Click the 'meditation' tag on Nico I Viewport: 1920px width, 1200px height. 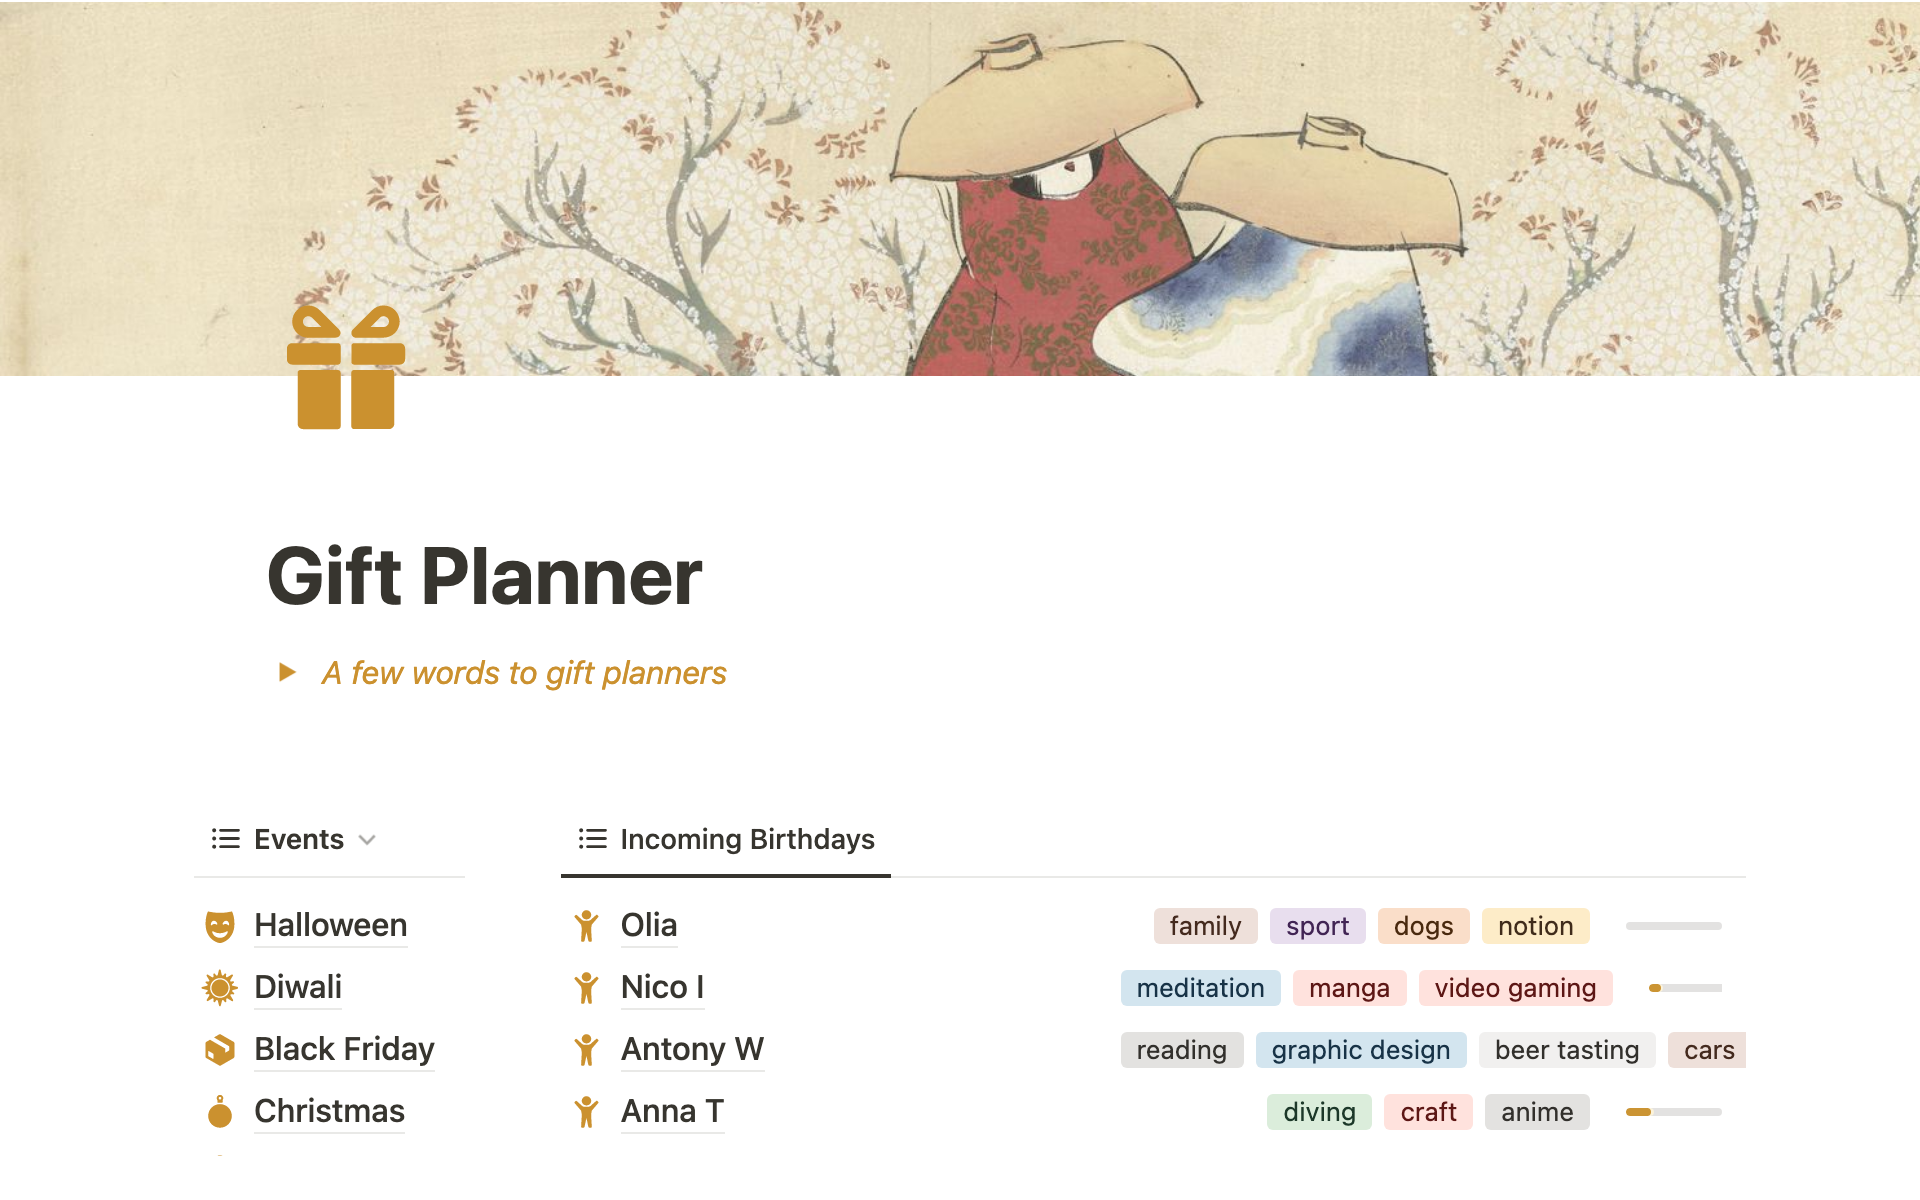[x=1200, y=988]
